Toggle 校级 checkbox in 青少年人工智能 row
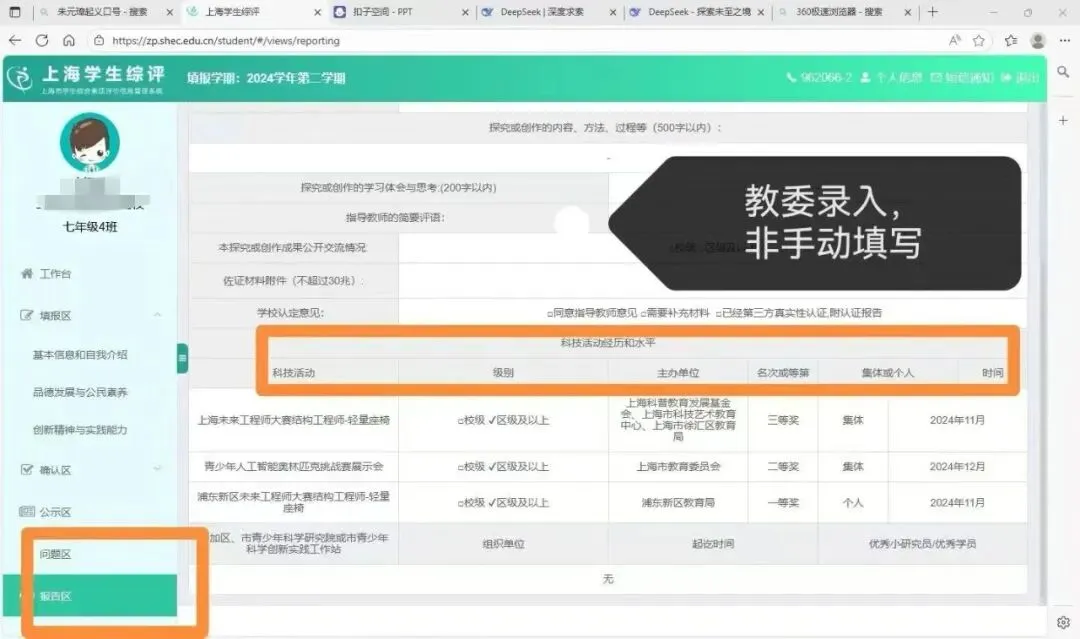The width and height of the screenshot is (1080, 639). (461, 467)
